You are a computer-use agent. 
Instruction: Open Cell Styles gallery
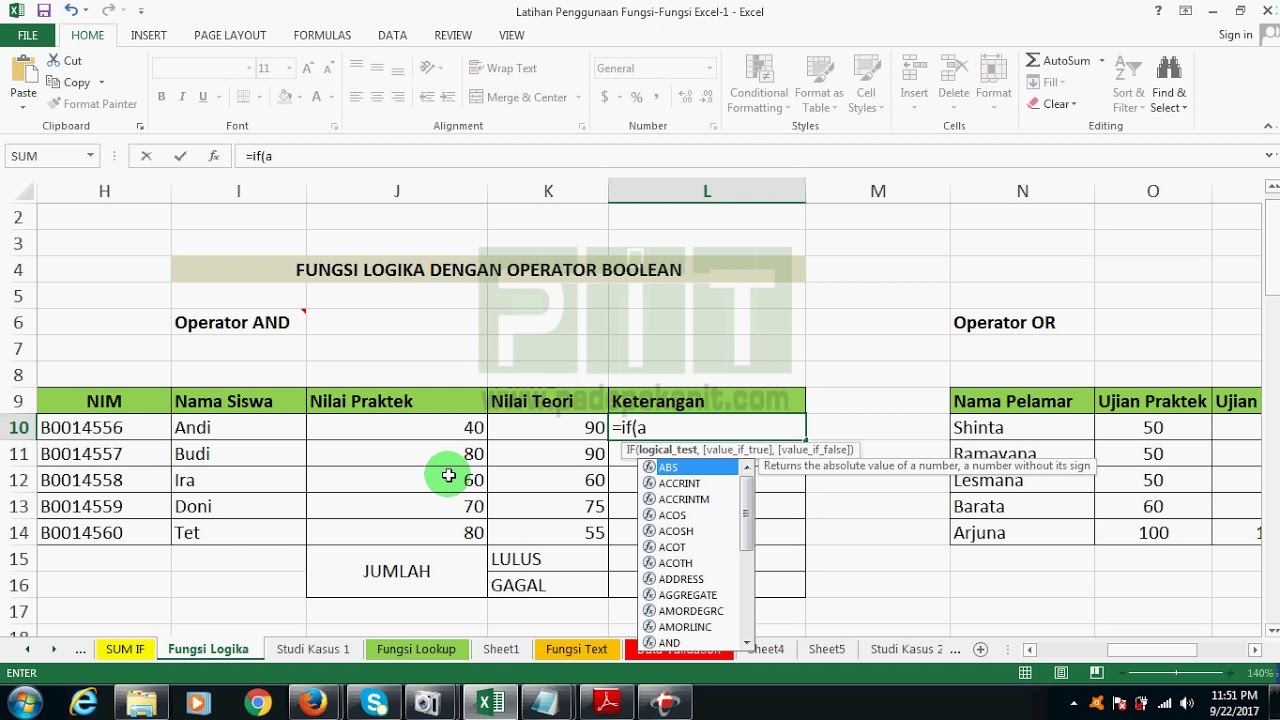tap(866, 84)
